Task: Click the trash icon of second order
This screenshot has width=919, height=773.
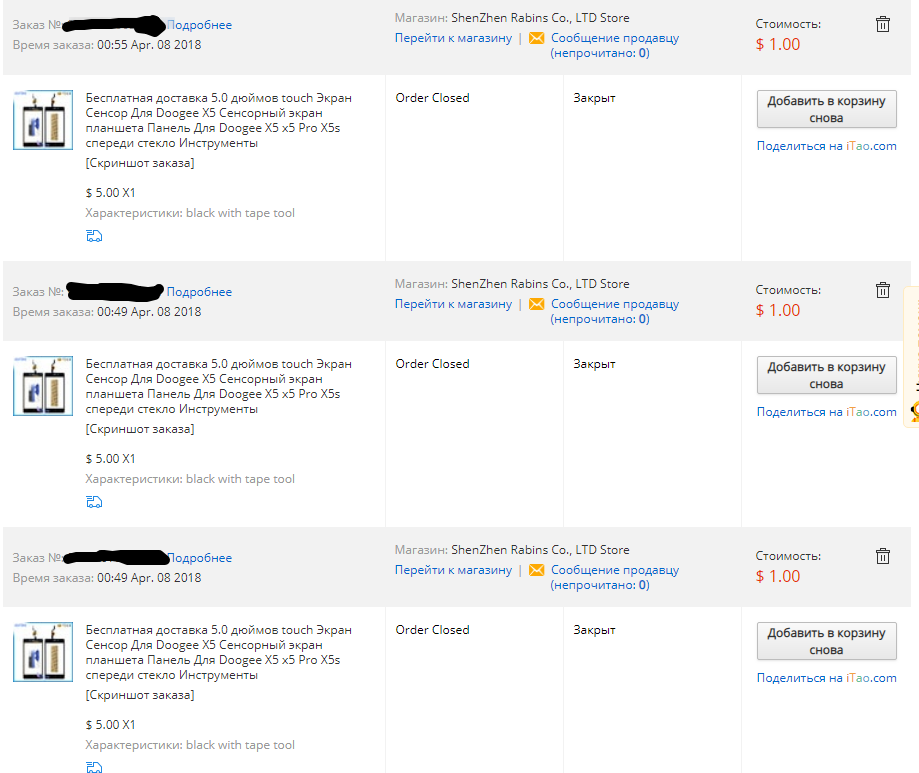Action: click(x=883, y=290)
